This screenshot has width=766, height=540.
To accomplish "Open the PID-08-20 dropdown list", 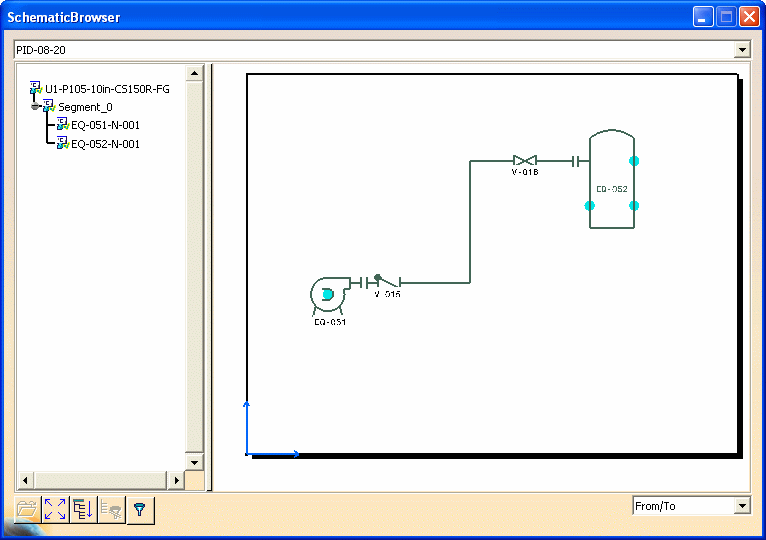I will point(741,49).
